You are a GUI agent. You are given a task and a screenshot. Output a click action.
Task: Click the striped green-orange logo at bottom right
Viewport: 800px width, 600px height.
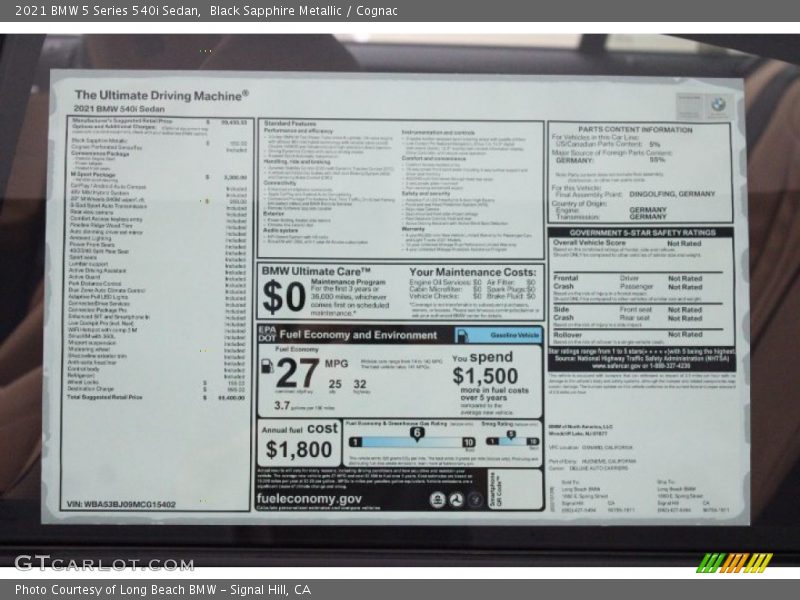(735, 562)
